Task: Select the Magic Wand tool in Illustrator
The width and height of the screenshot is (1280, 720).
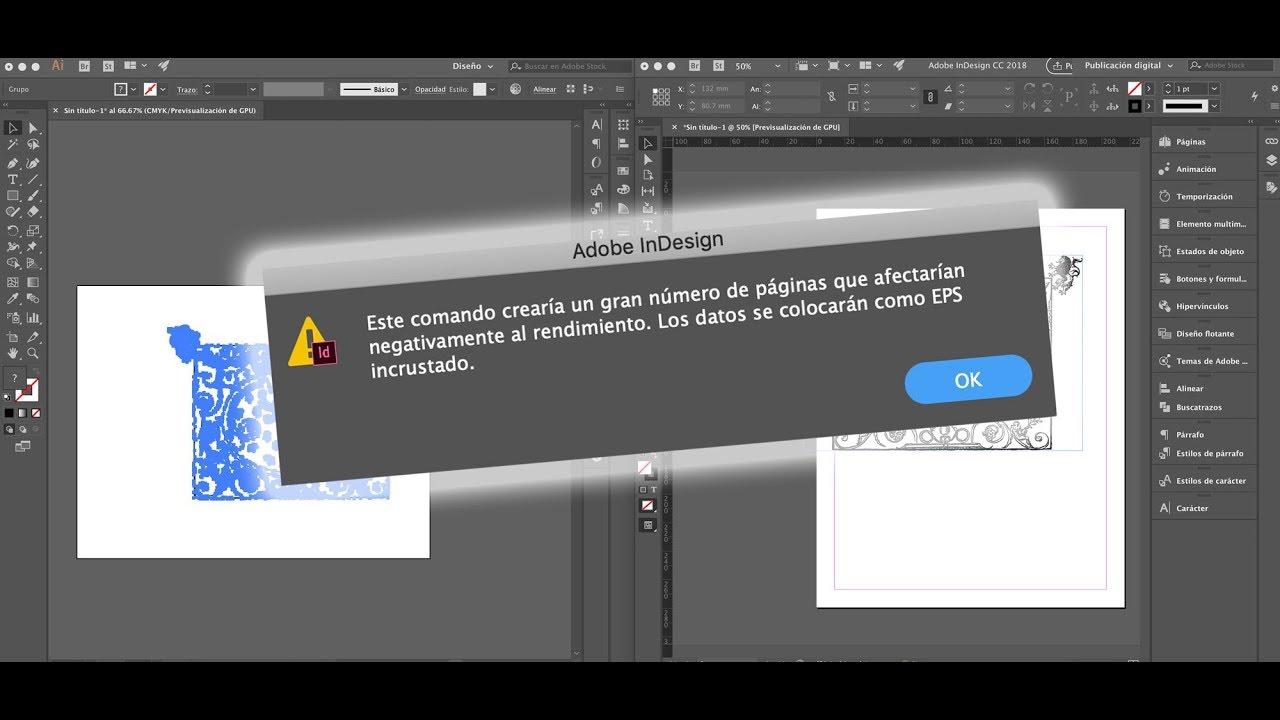Action: pyautogui.click(x=12, y=144)
